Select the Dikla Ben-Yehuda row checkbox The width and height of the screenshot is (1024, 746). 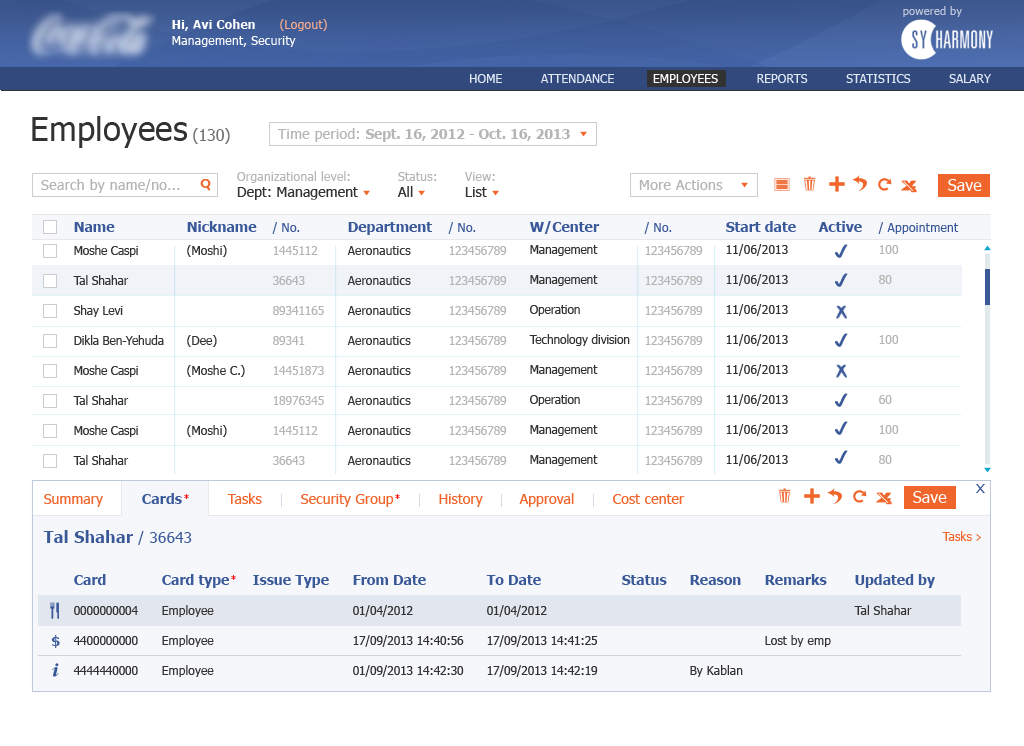tap(50, 341)
